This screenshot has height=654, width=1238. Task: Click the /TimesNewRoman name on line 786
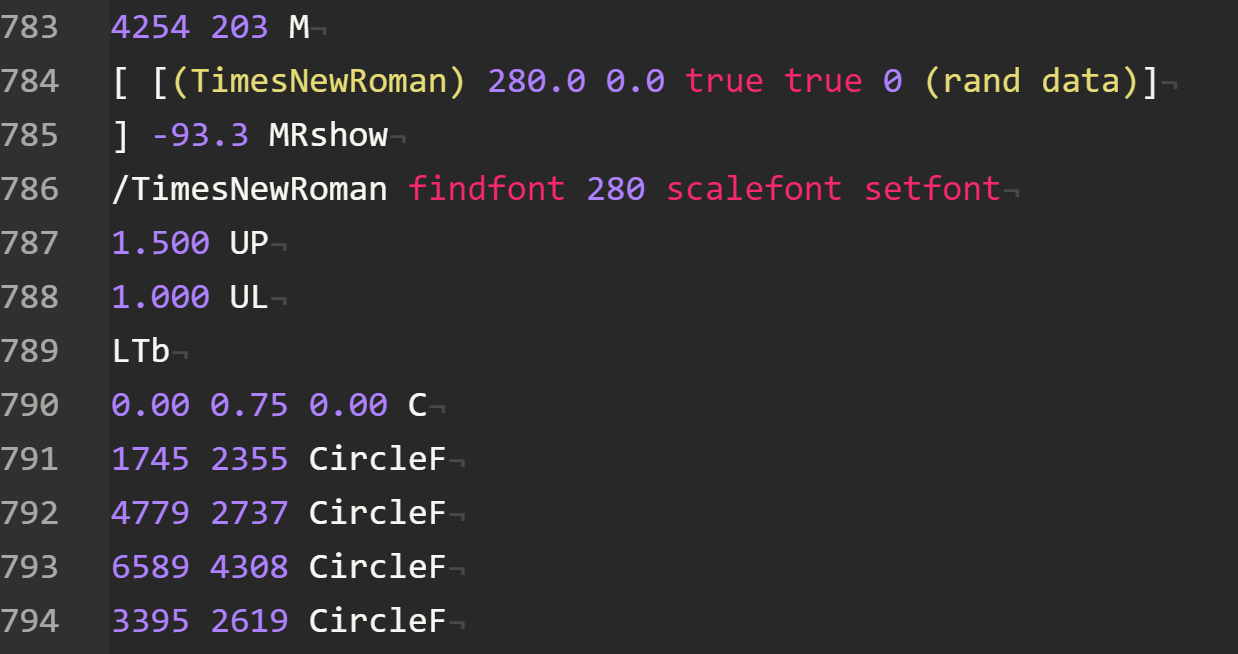(x=249, y=189)
